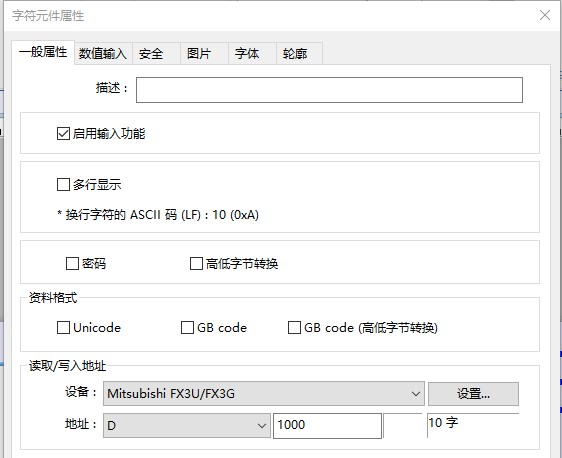
Task: Switch to the 数值输入 tab
Action: pyautogui.click(x=103, y=54)
